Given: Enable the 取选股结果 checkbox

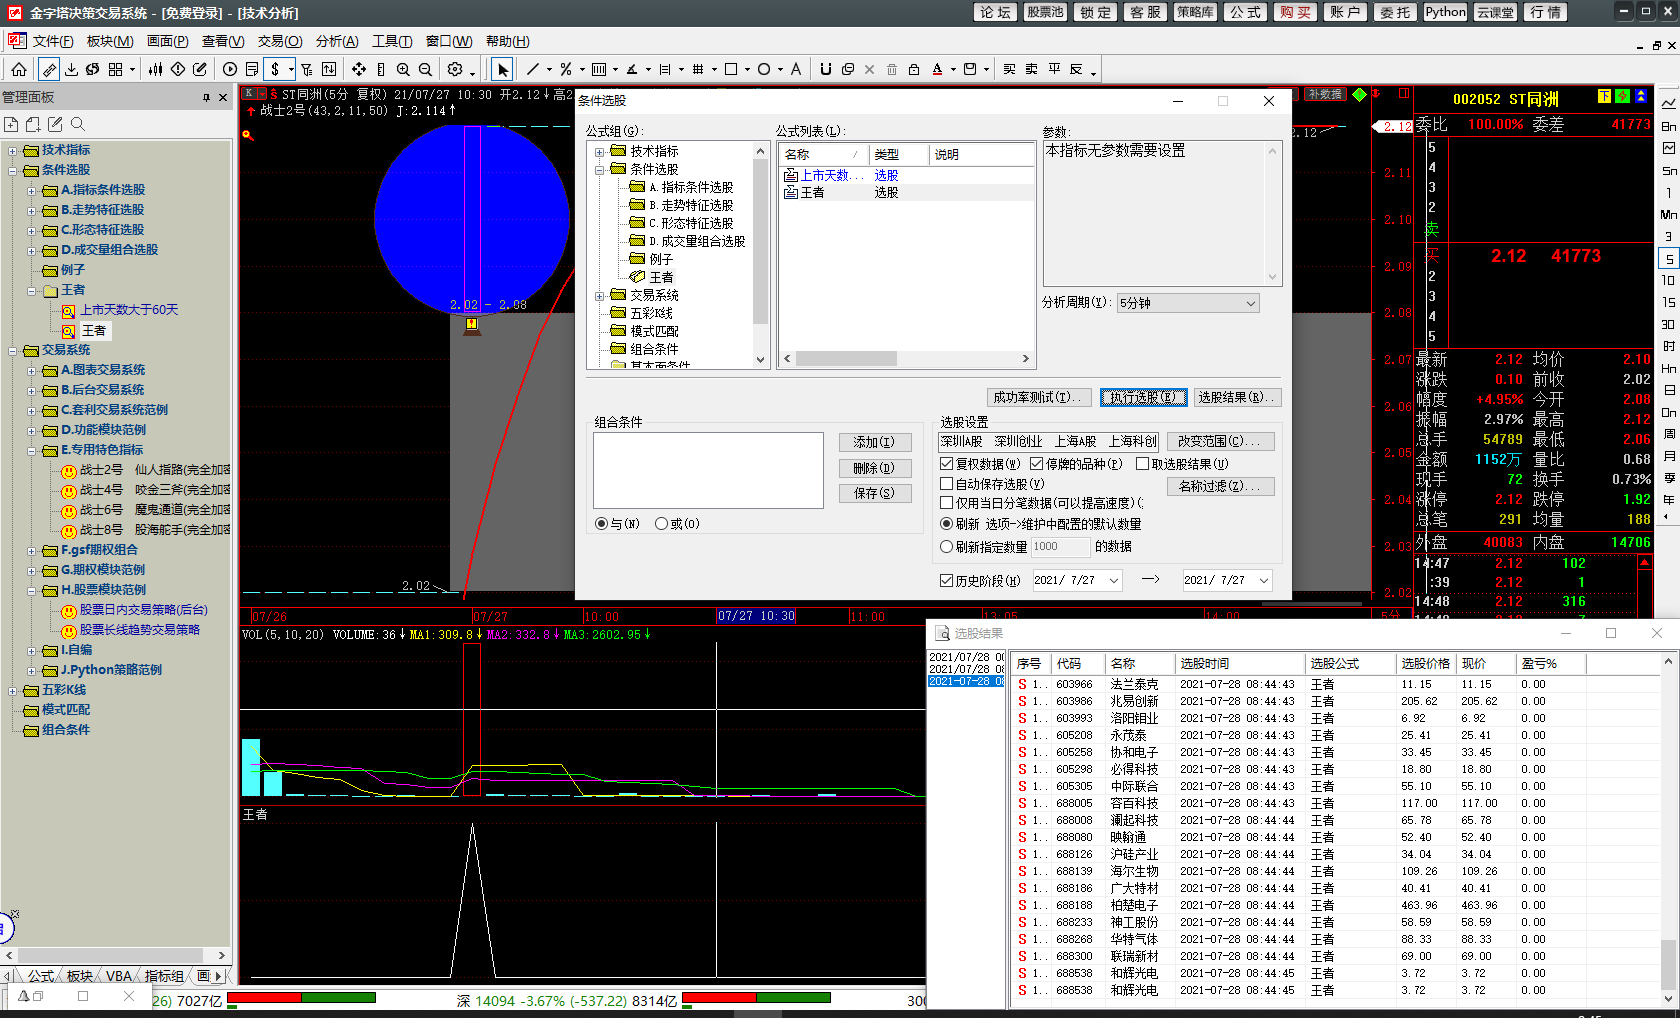Looking at the screenshot, I should pos(1142,464).
